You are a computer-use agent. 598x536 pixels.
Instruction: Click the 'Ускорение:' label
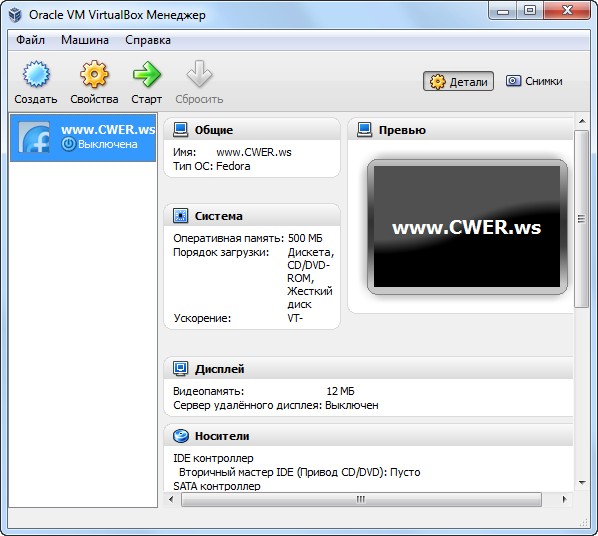(202, 318)
